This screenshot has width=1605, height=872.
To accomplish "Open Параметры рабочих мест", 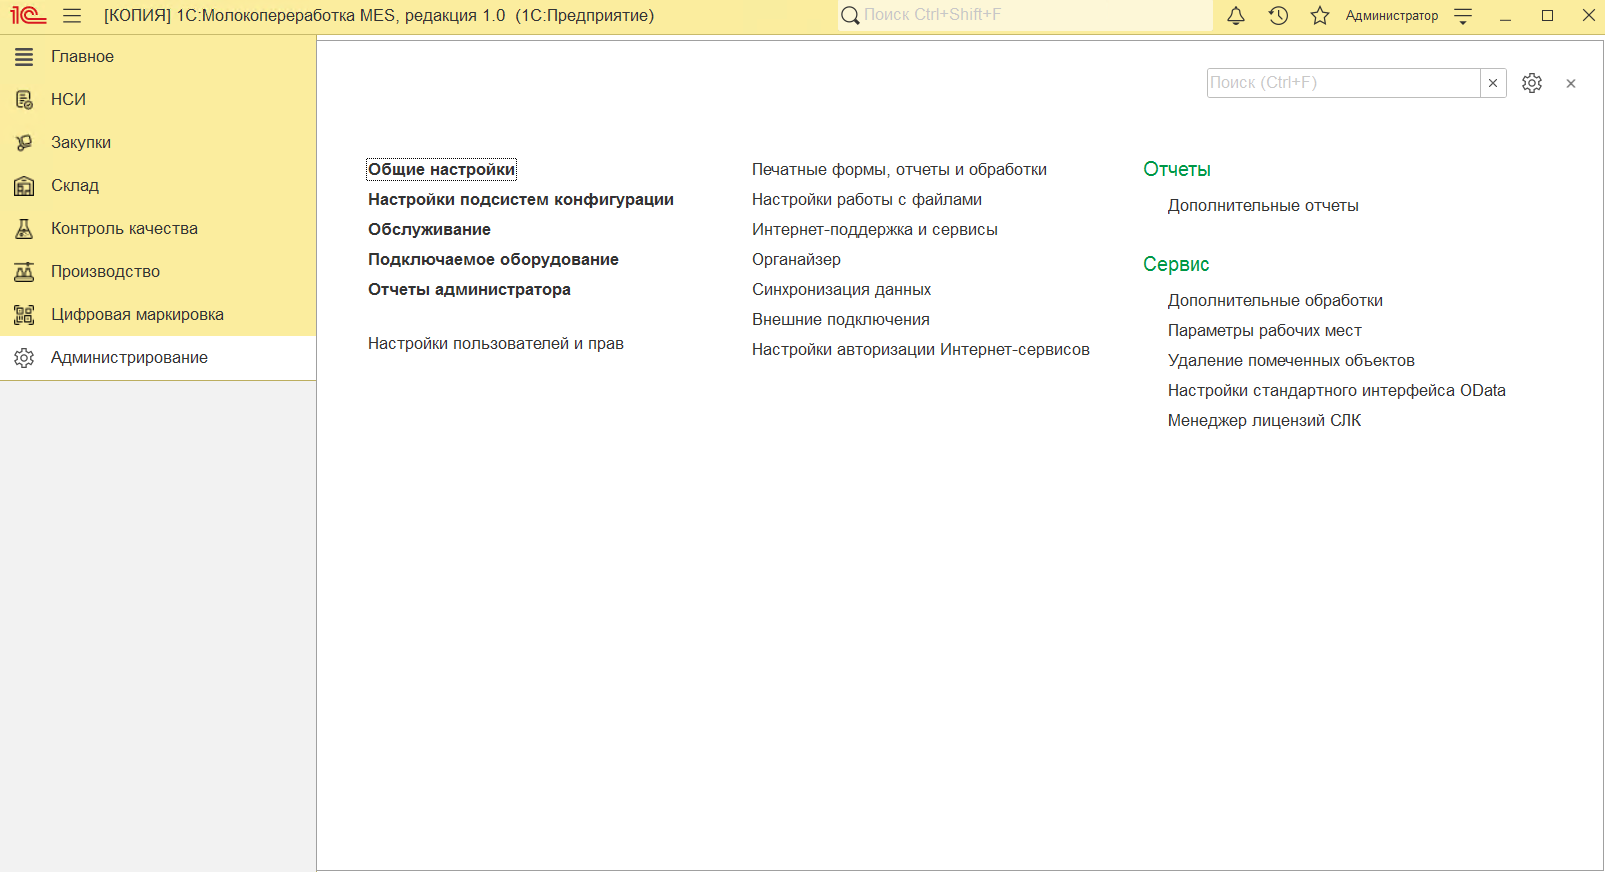I will [x=1265, y=331].
